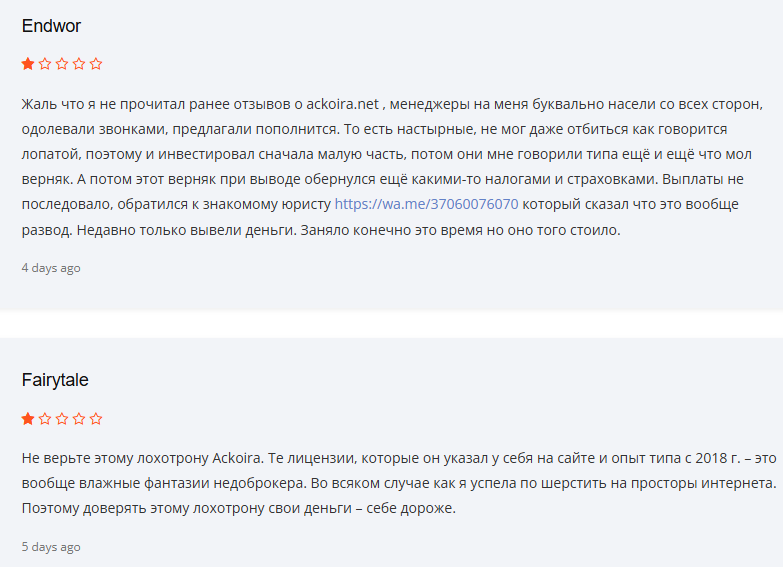
Task: Click the second star in Fairytale's rating
Action: [45, 419]
